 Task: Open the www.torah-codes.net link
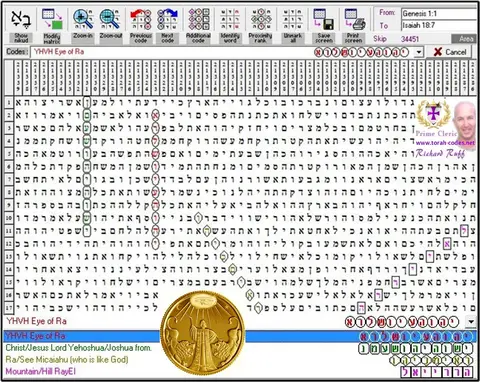tap(445, 143)
